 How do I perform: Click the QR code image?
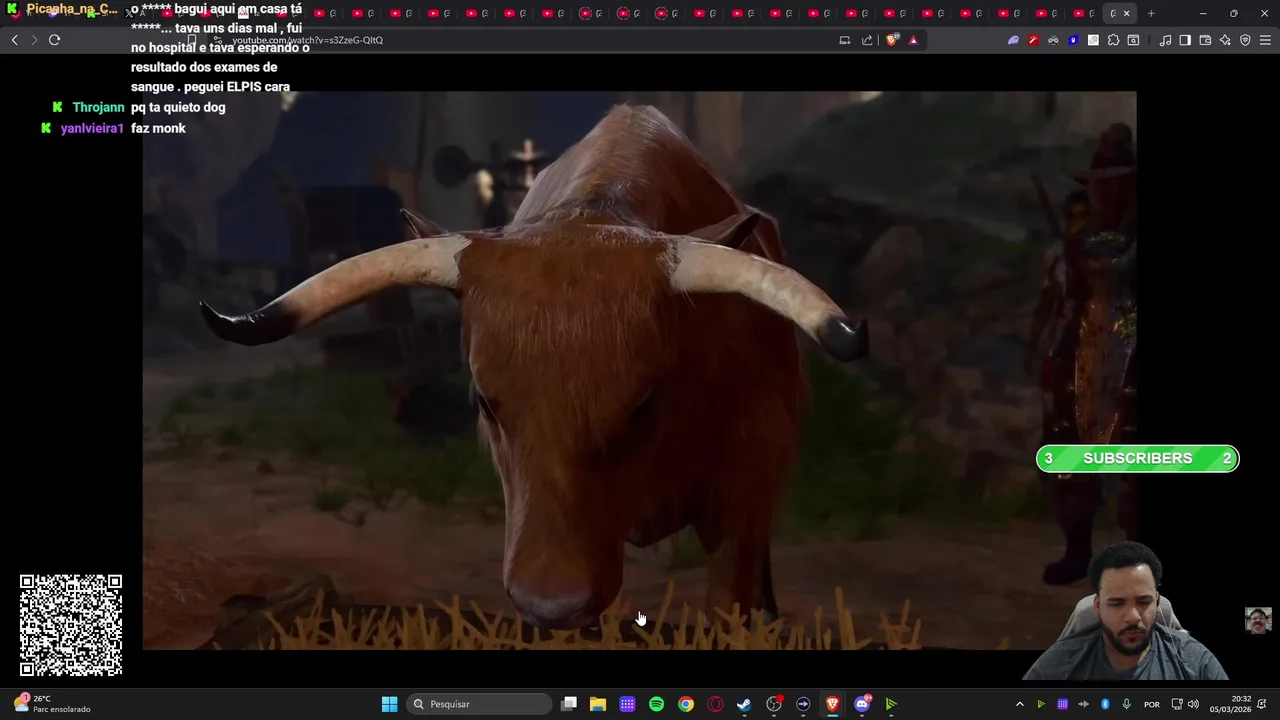point(71,625)
